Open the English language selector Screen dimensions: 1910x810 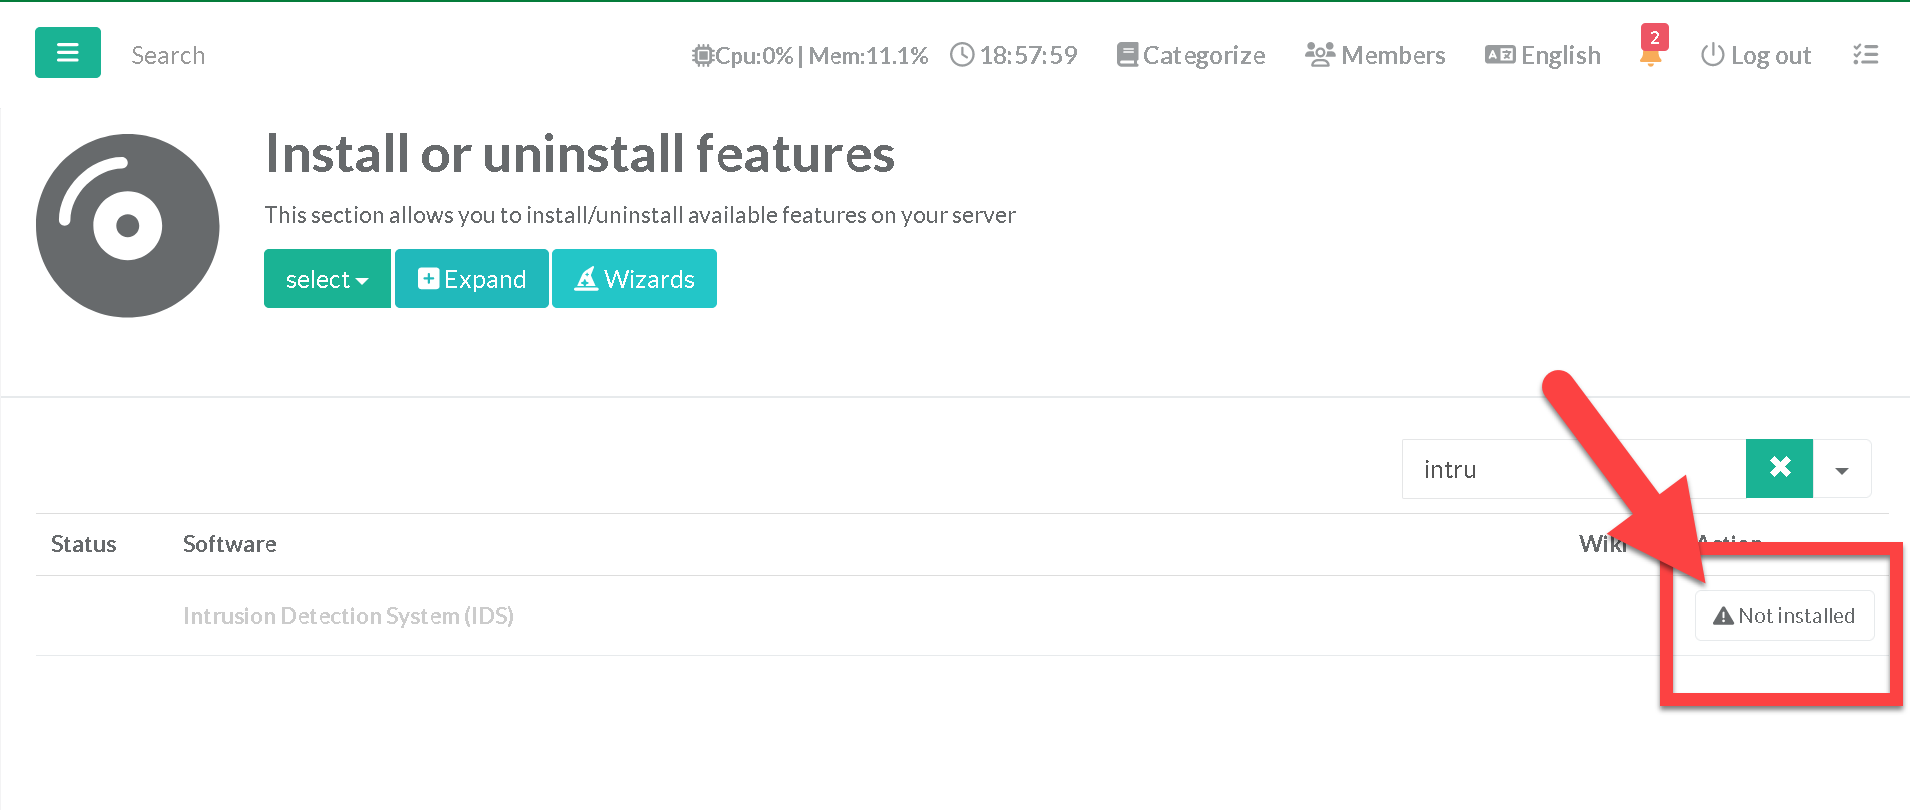(1543, 56)
